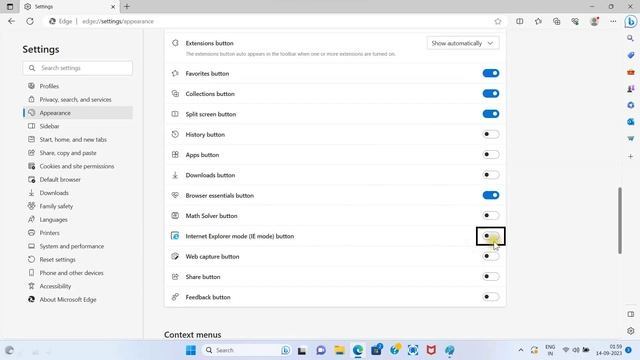
Task: Open Downloads settings section
Action: coord(78,193)
